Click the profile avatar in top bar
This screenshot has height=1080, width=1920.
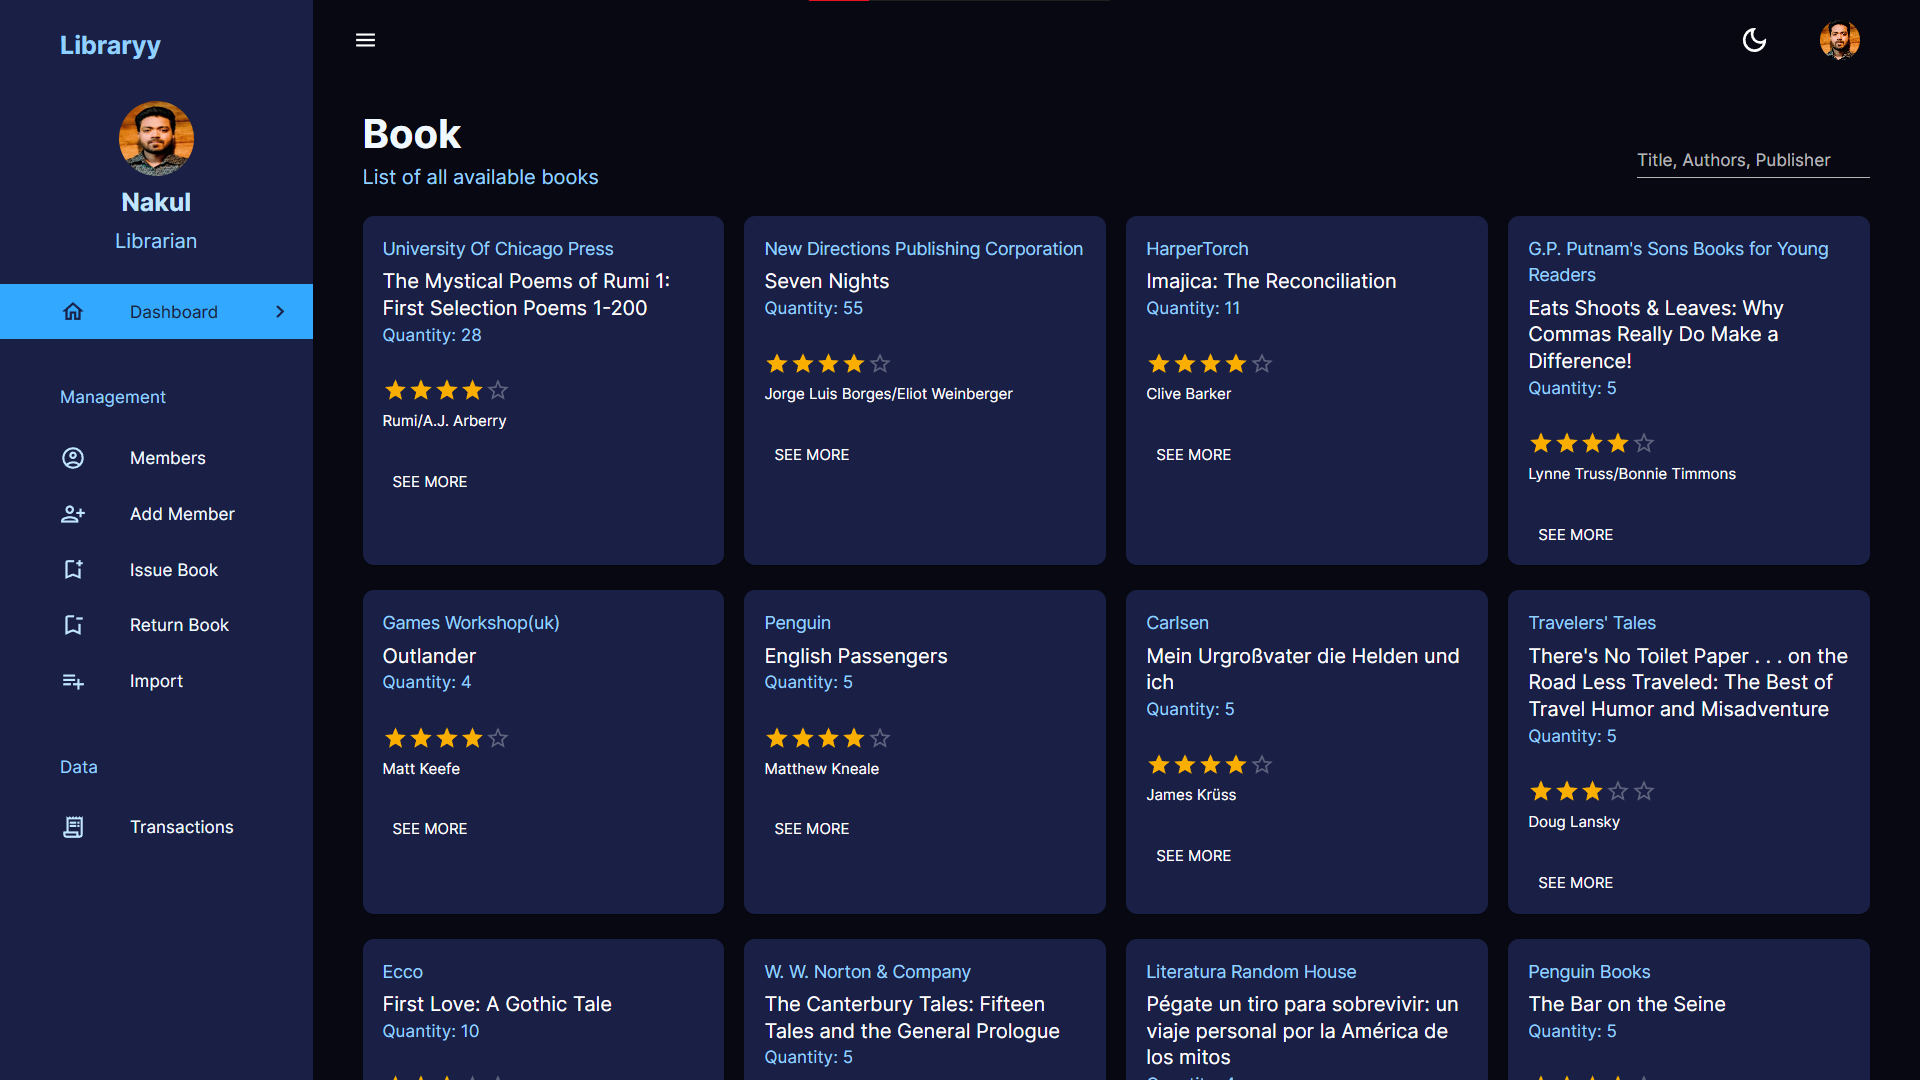1840,40
